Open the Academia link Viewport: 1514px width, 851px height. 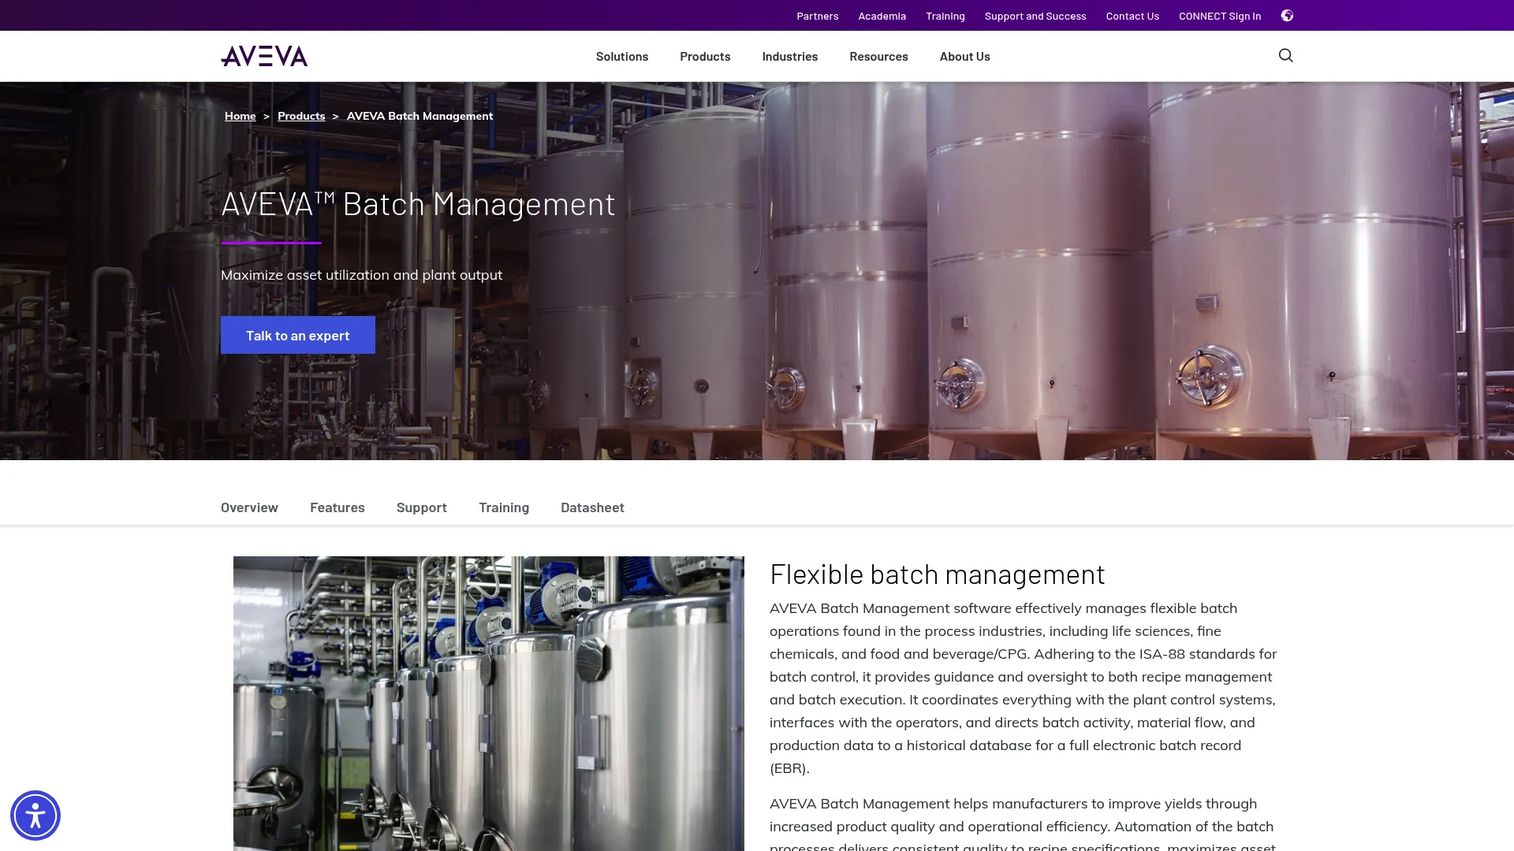coord(882,16)
